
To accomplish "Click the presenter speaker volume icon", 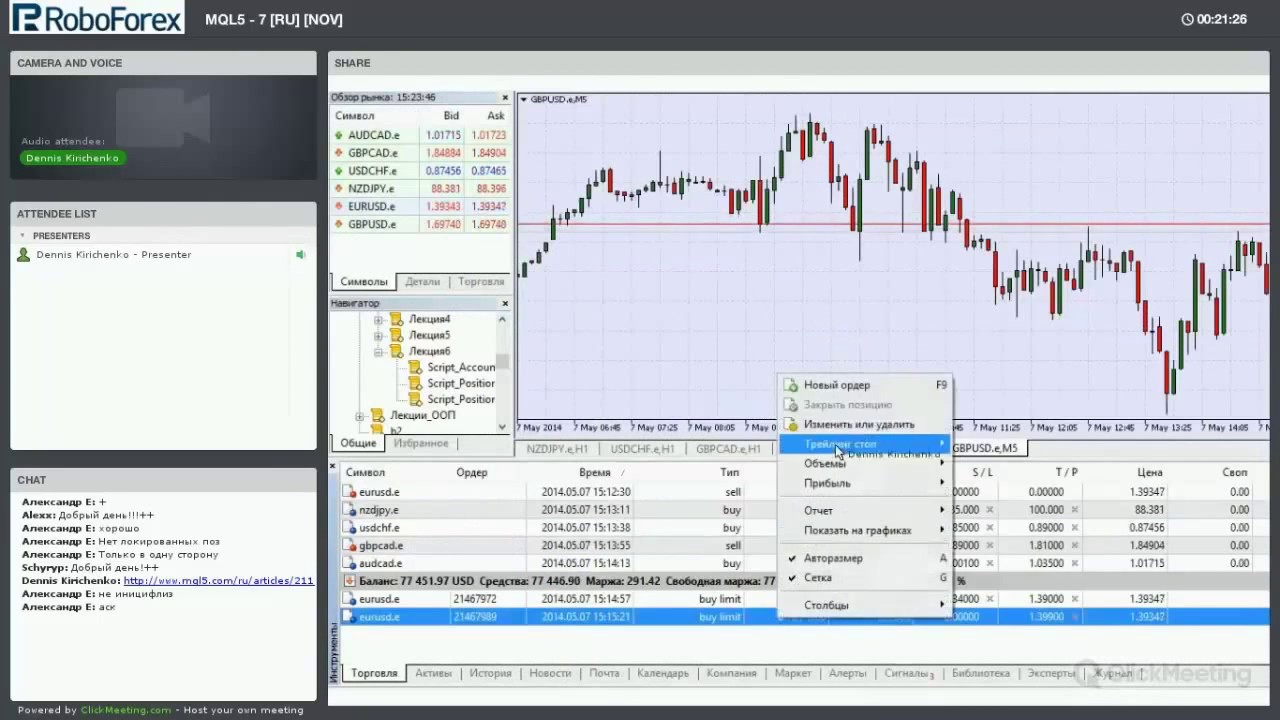I will tap(300, 255).
